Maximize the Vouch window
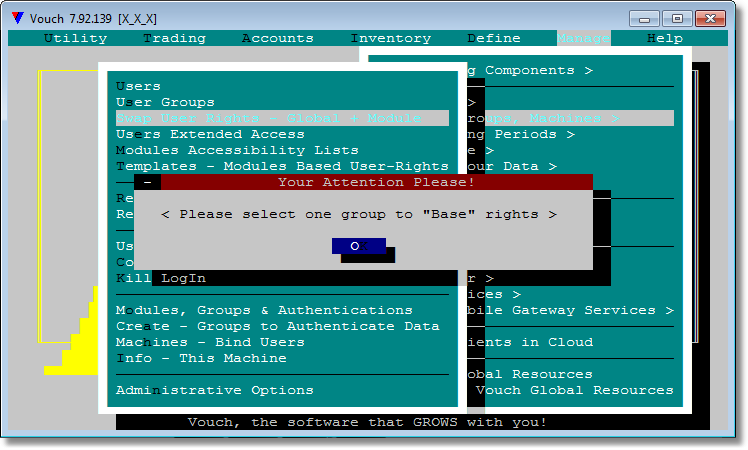The height and width of the screenshot is (450, 748). 677,19
